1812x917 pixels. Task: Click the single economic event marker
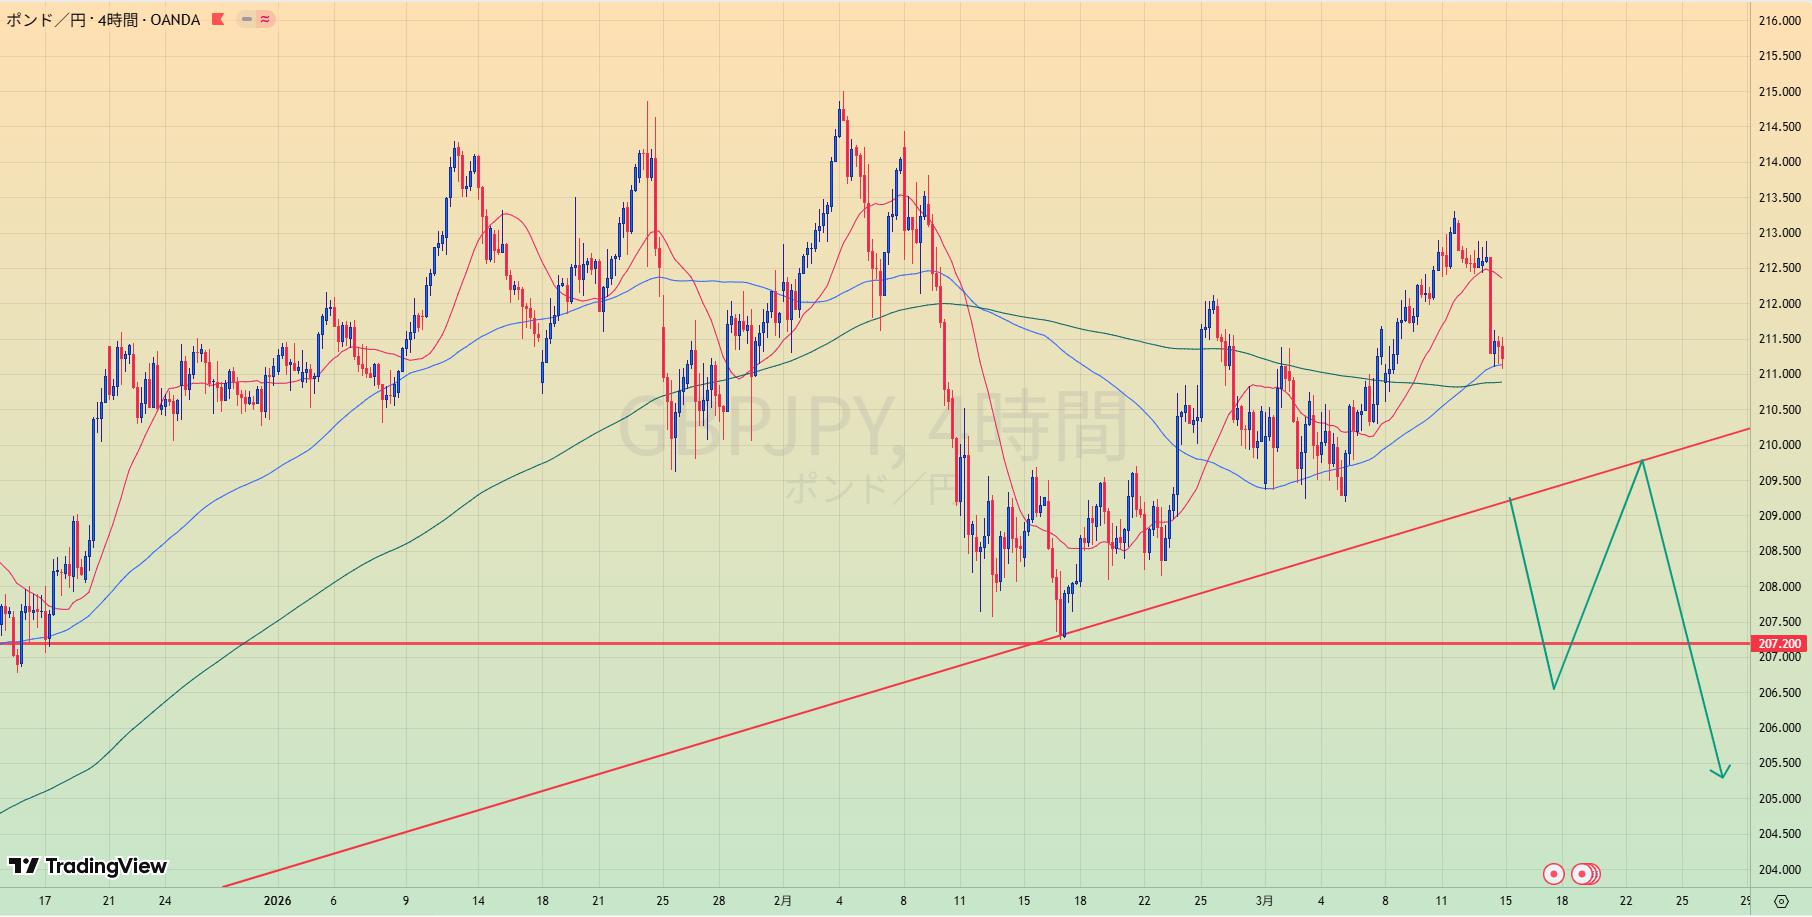1553,874
